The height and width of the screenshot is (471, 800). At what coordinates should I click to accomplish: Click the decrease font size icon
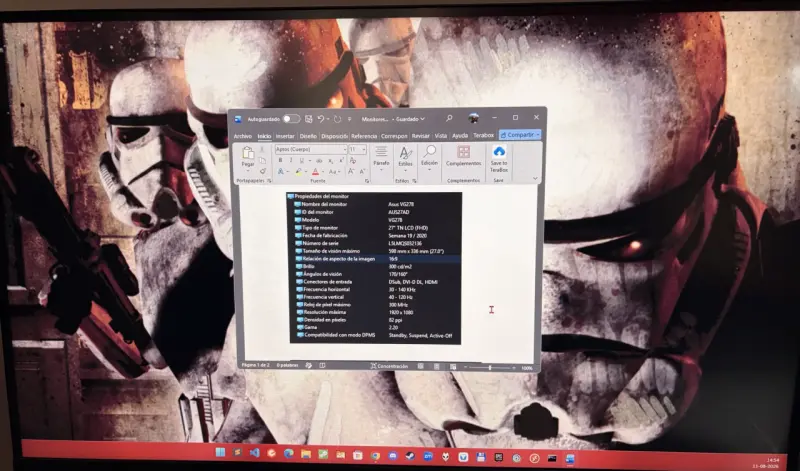click(x=362, y=171)
